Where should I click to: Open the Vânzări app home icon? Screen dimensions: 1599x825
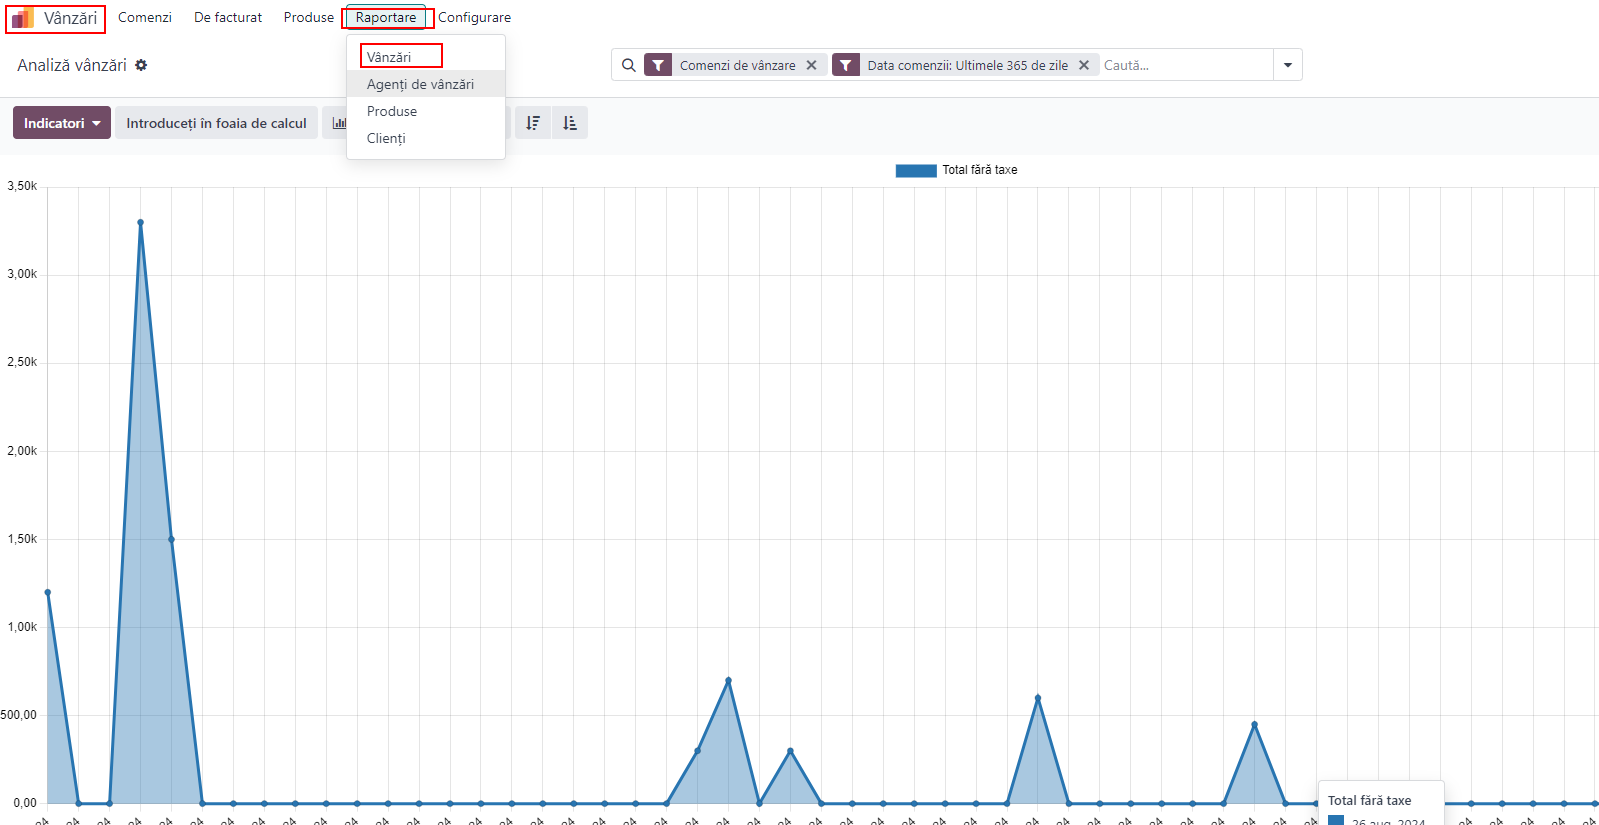pyautogui.click(x=22, y=18)
